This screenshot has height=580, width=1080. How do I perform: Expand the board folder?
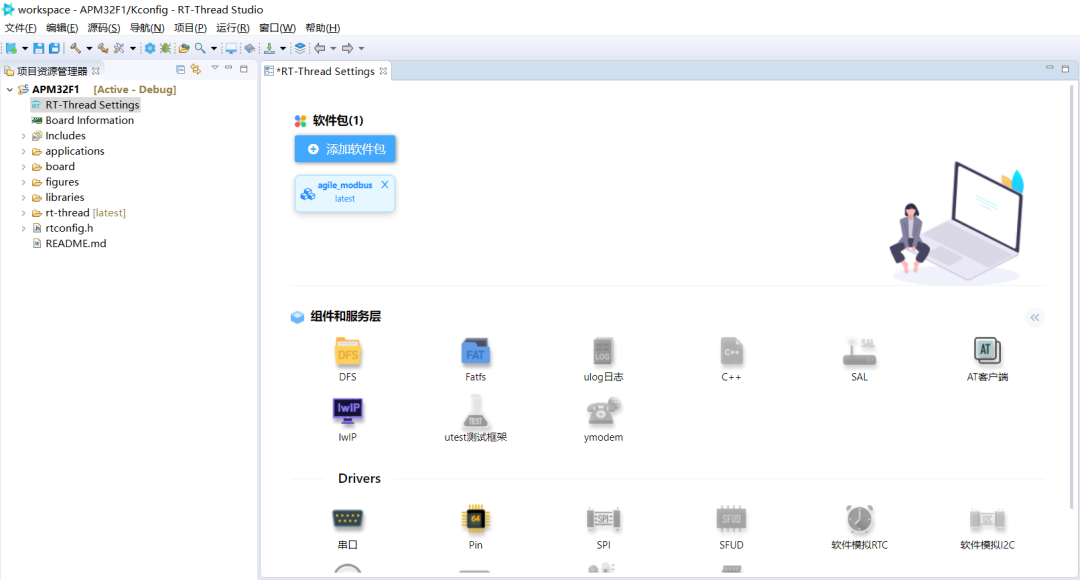(x=23, y=167)
